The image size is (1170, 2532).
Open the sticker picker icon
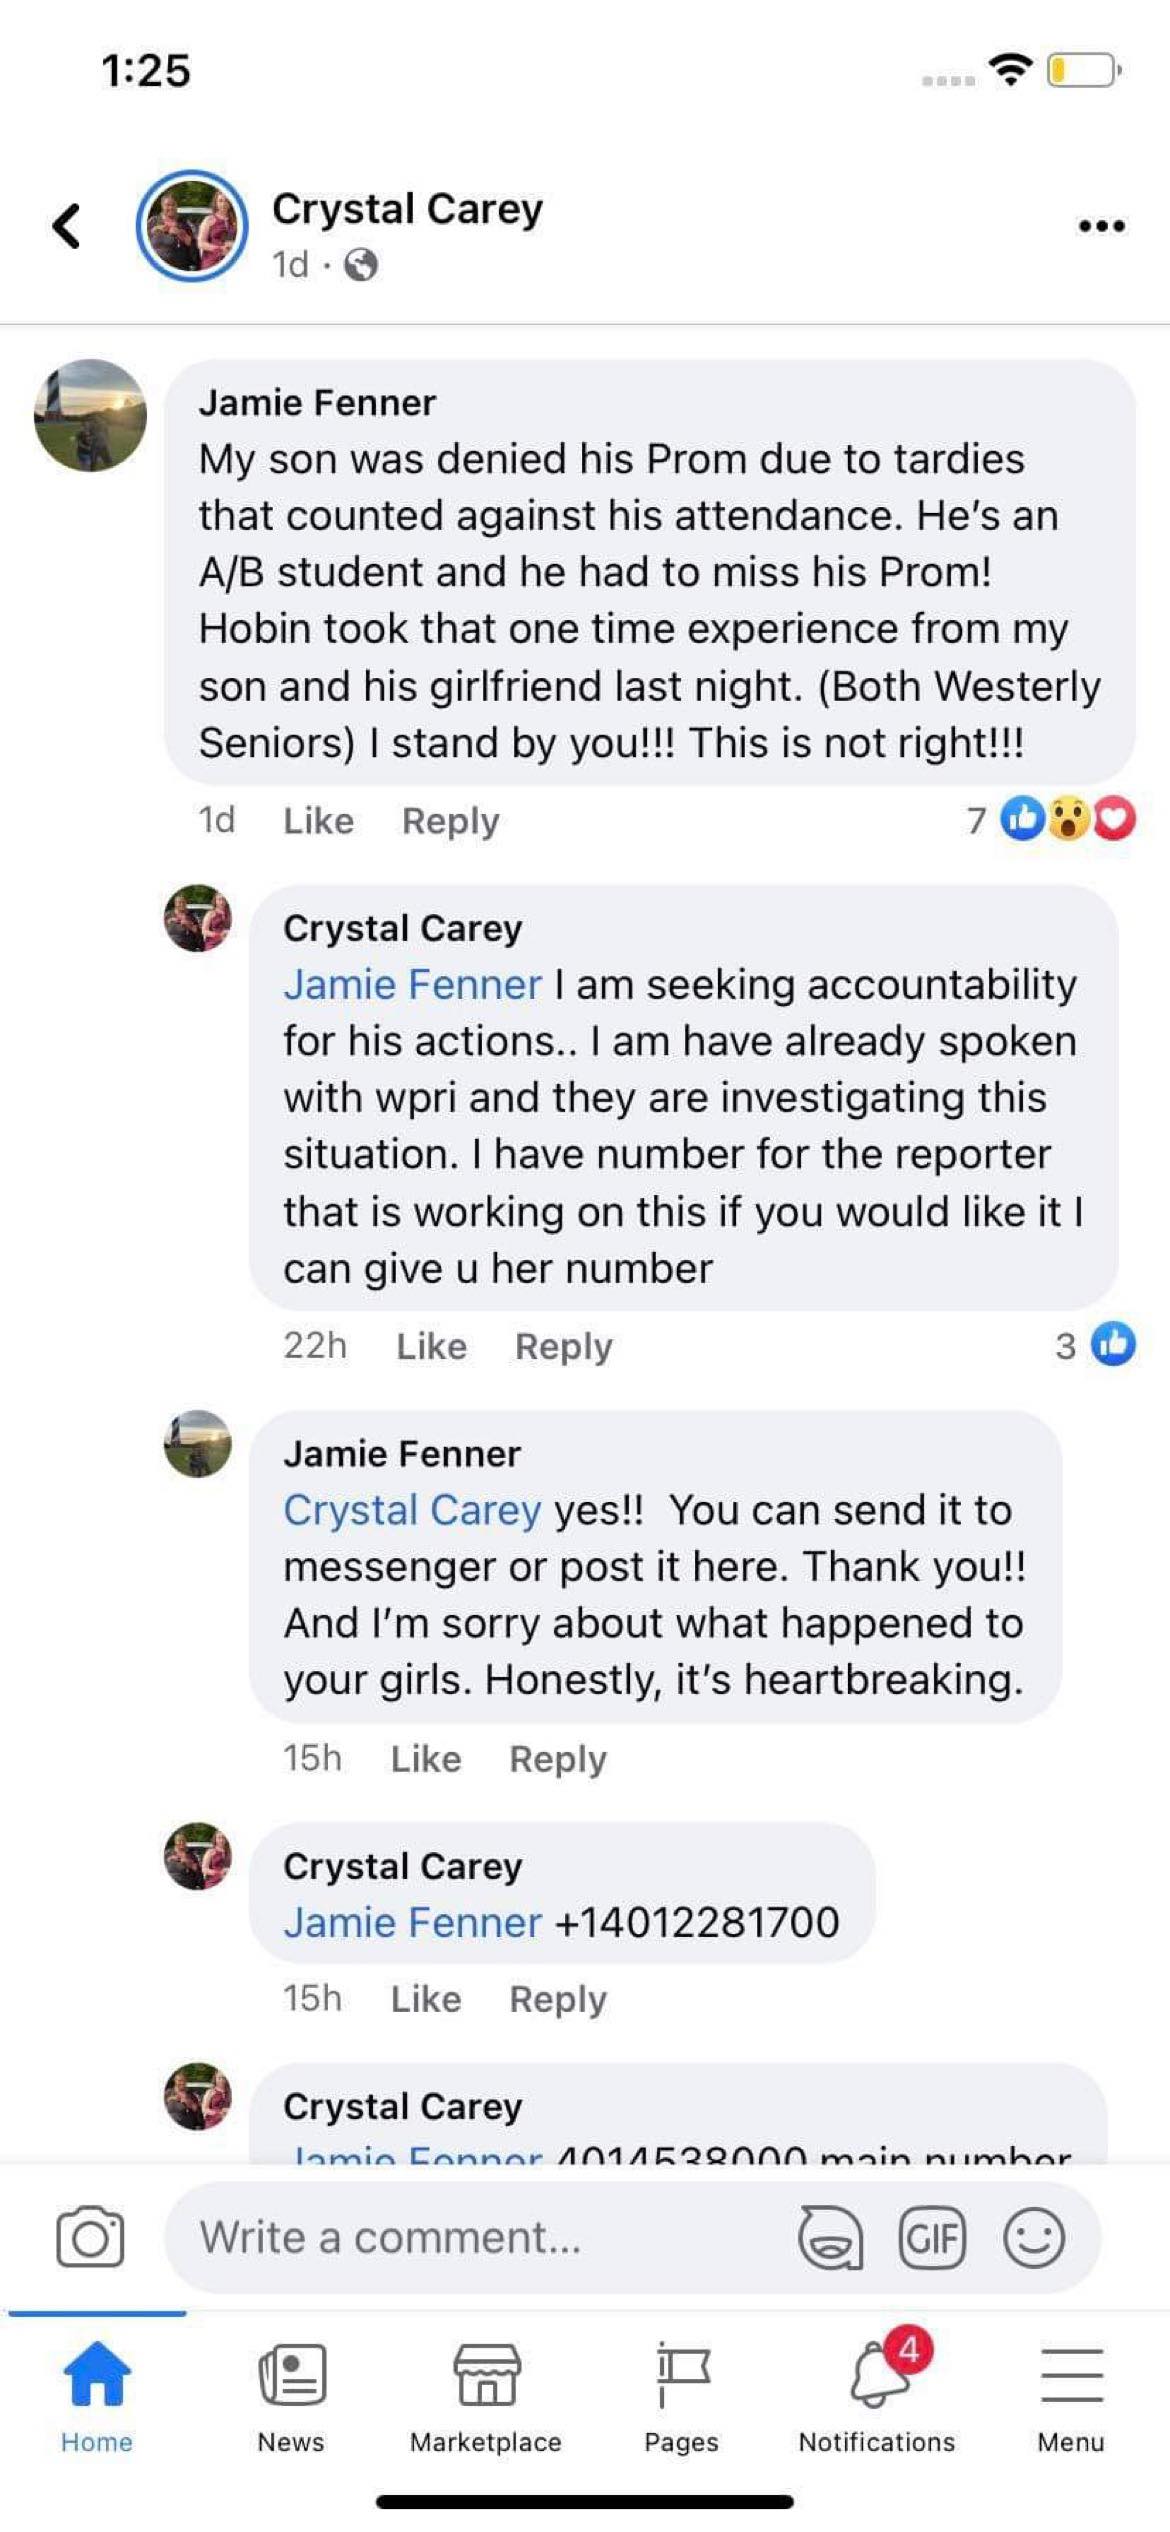point(830,2237)
